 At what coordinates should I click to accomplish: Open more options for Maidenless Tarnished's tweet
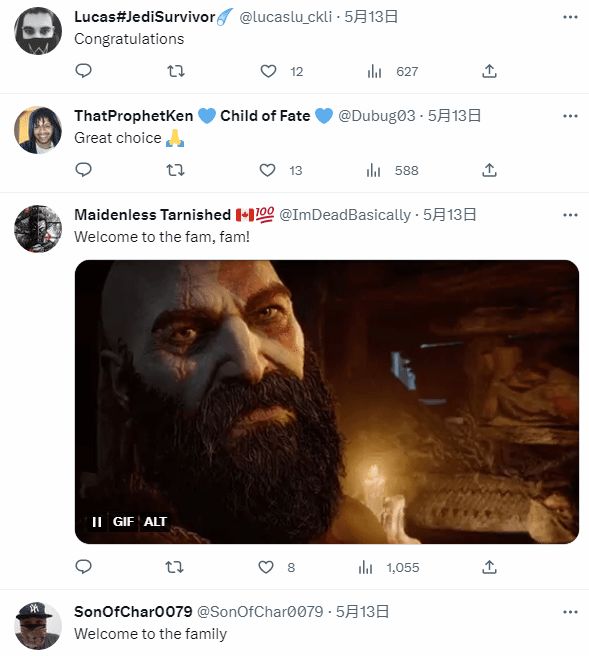pyautogui.click(x=570, y=215)
